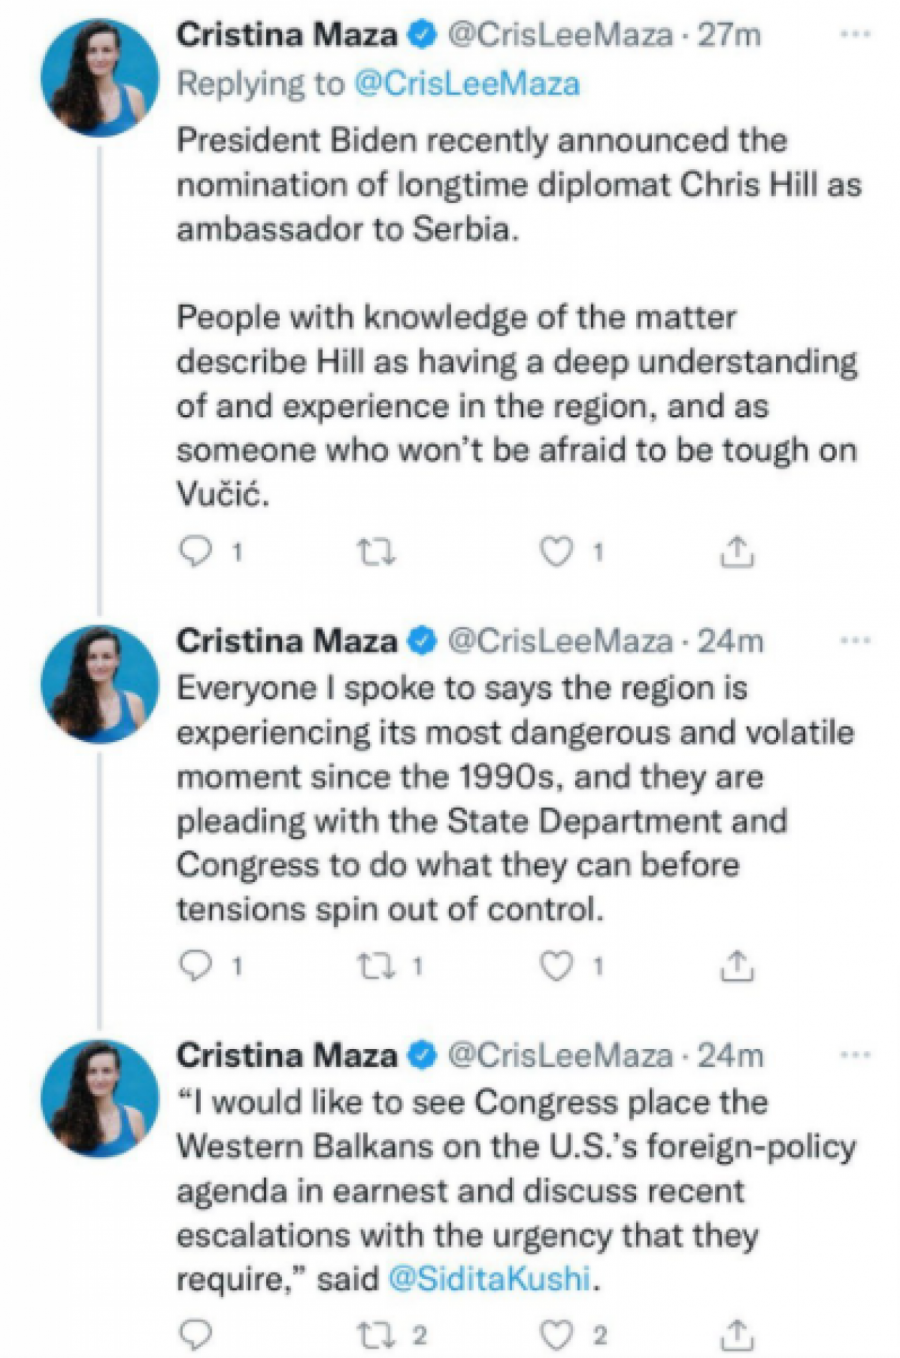900x1358 pixels.
Task: Retweet the Chris Hill ambassador tweet
Action: (377, 550)
